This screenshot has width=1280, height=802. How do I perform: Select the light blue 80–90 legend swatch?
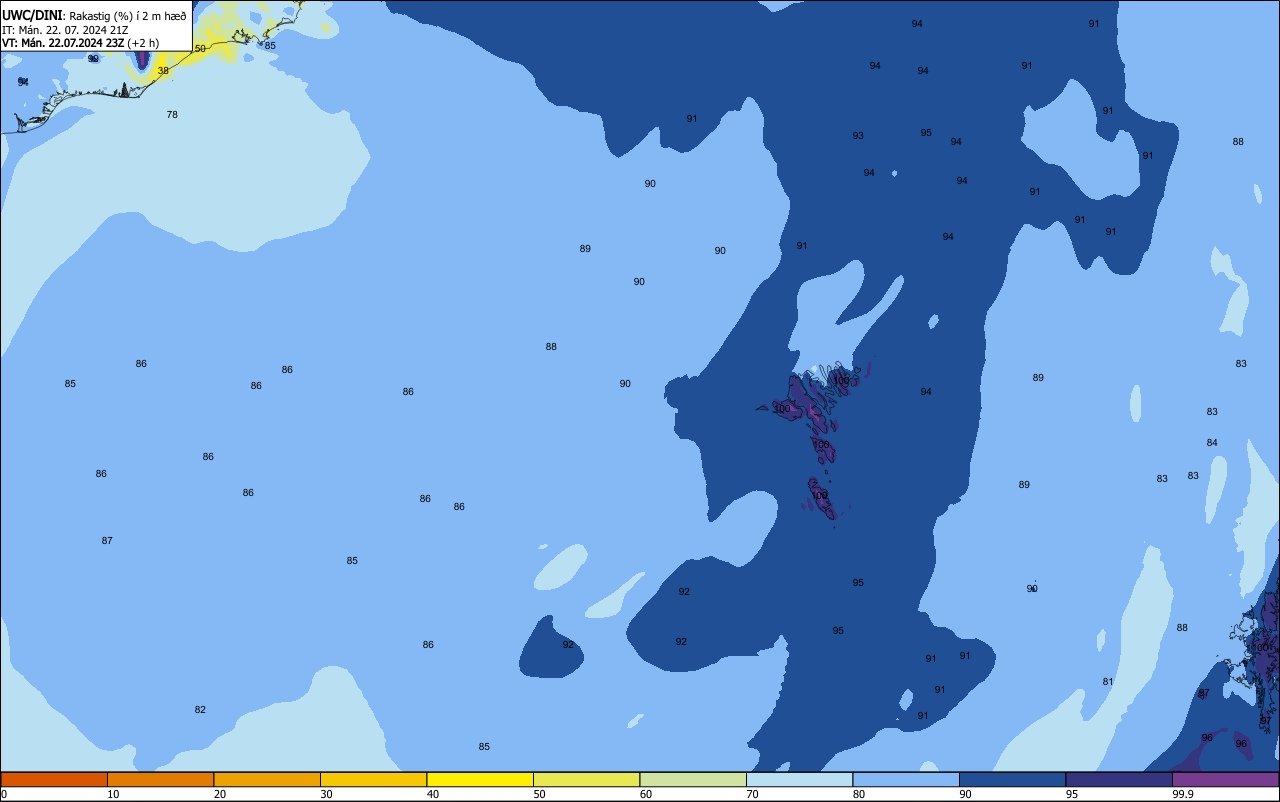pyautogui.click(x=906, y=779)
